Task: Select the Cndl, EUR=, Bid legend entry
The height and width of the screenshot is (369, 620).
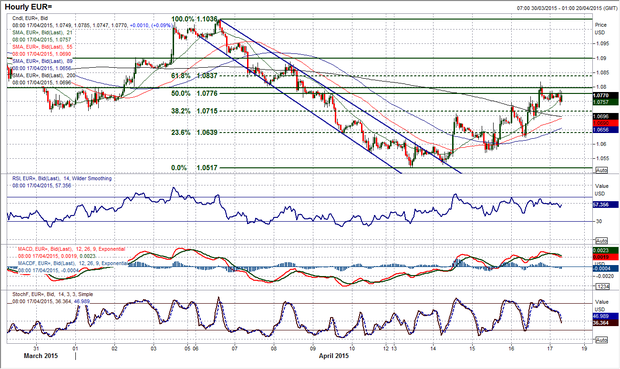Action: tap(30, 18)
